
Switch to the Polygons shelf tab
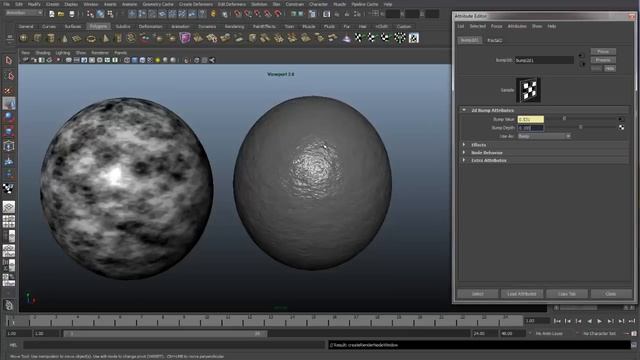(x=98, y=26)
